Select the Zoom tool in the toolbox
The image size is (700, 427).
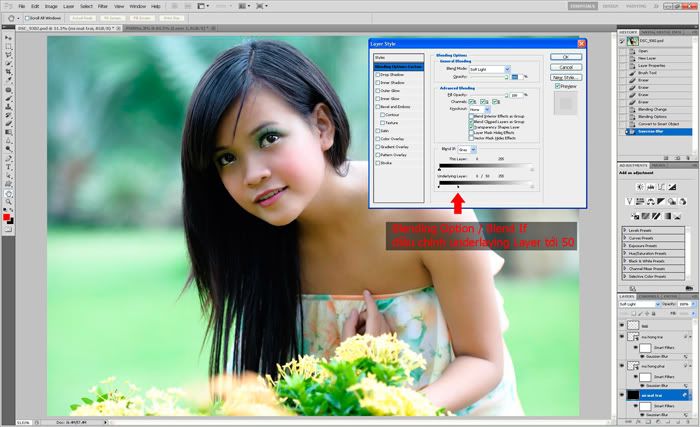pos(8,194)
